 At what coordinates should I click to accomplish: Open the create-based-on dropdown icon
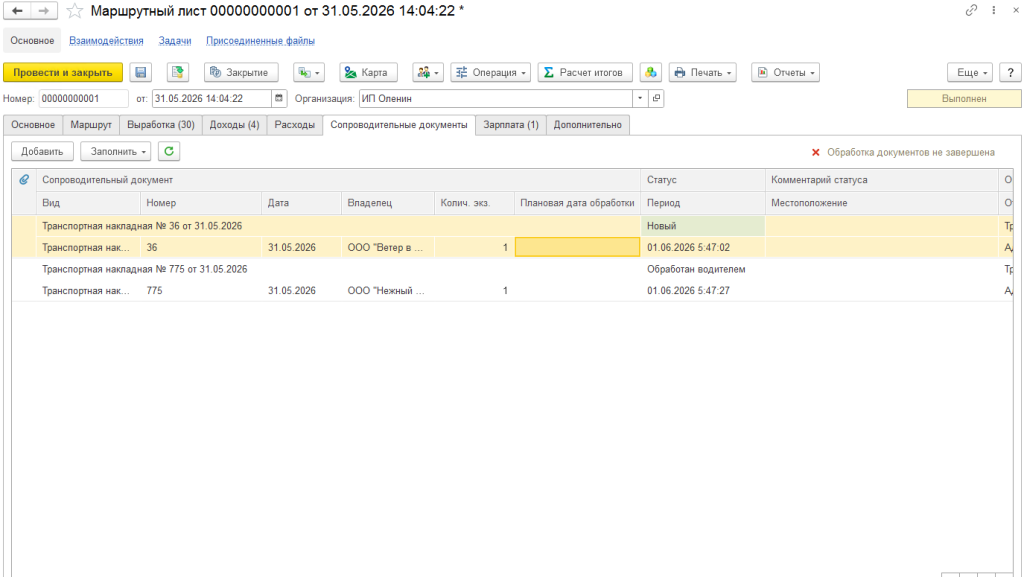(309, 72)
